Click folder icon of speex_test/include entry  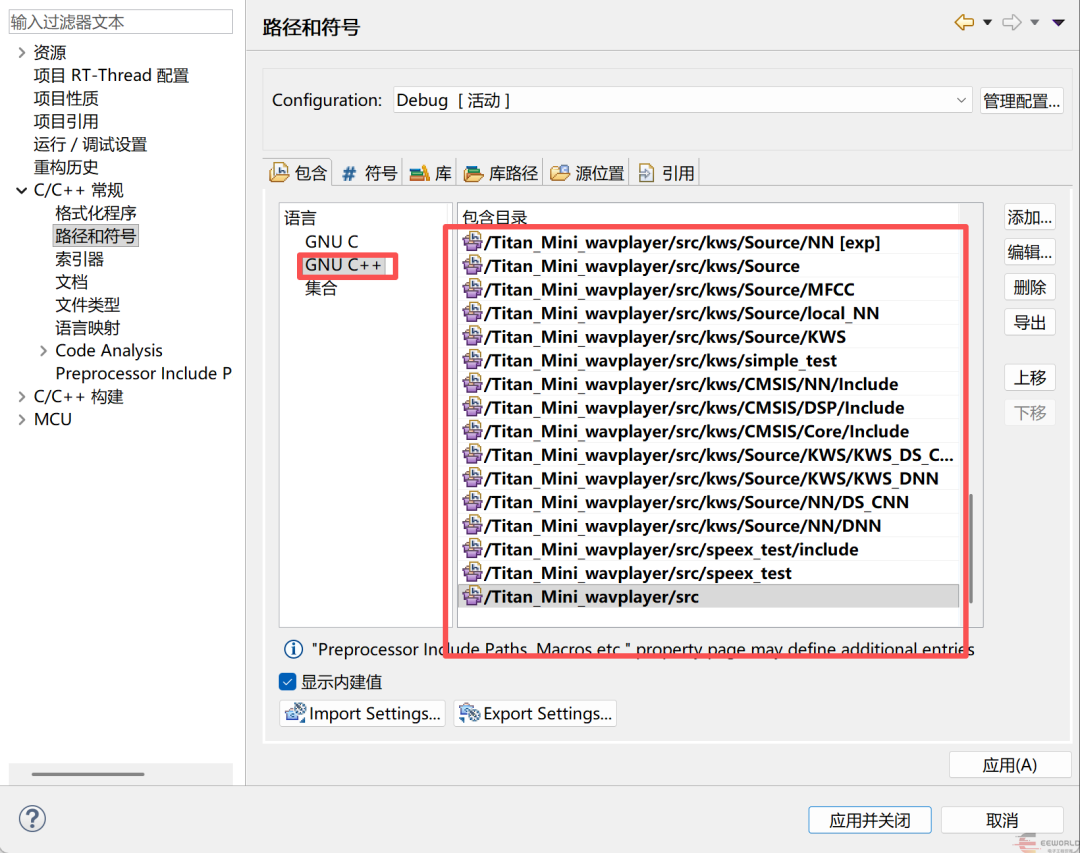coord(472,548)
